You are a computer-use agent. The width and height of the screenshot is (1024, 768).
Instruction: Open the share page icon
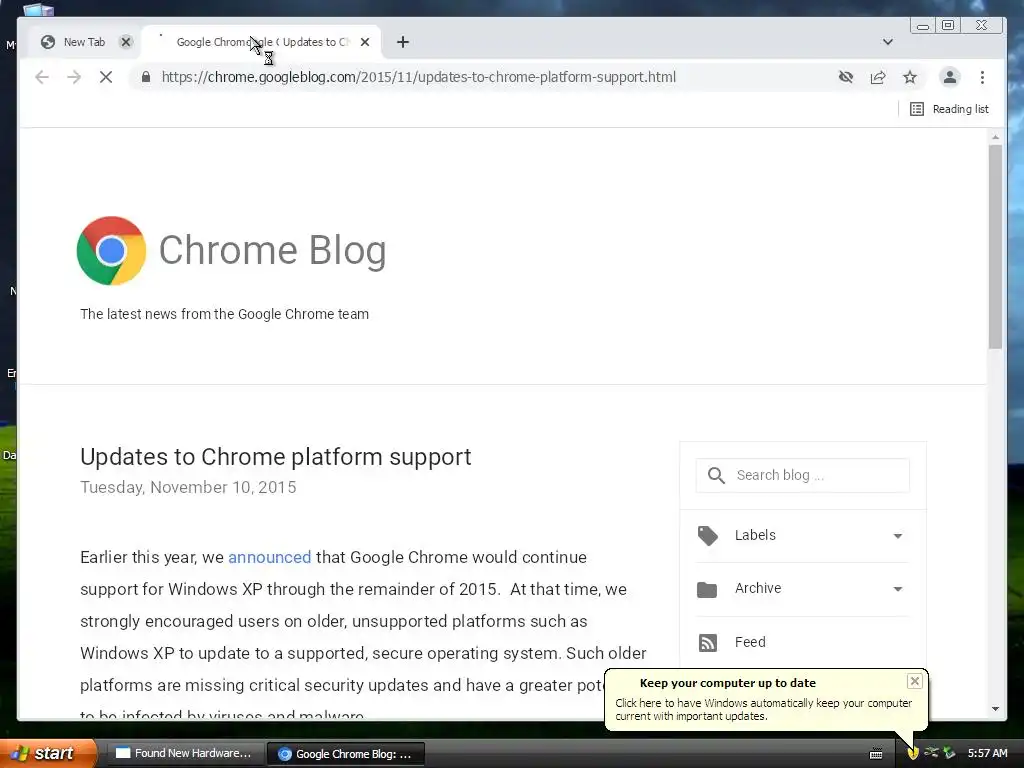[x=878, y=77]
